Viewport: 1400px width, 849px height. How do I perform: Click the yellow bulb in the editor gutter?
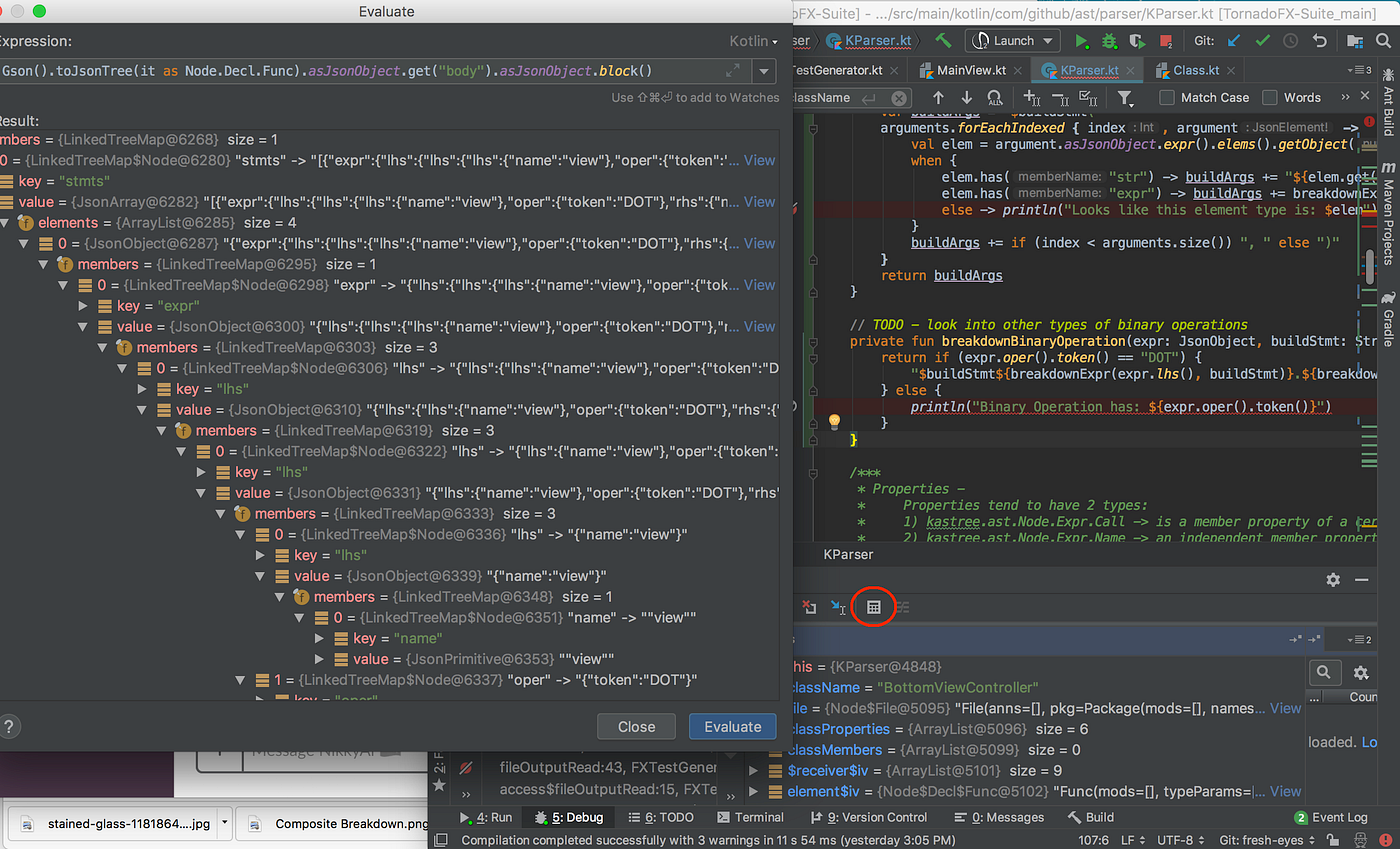pyautogui.click(x=835, y=421)
